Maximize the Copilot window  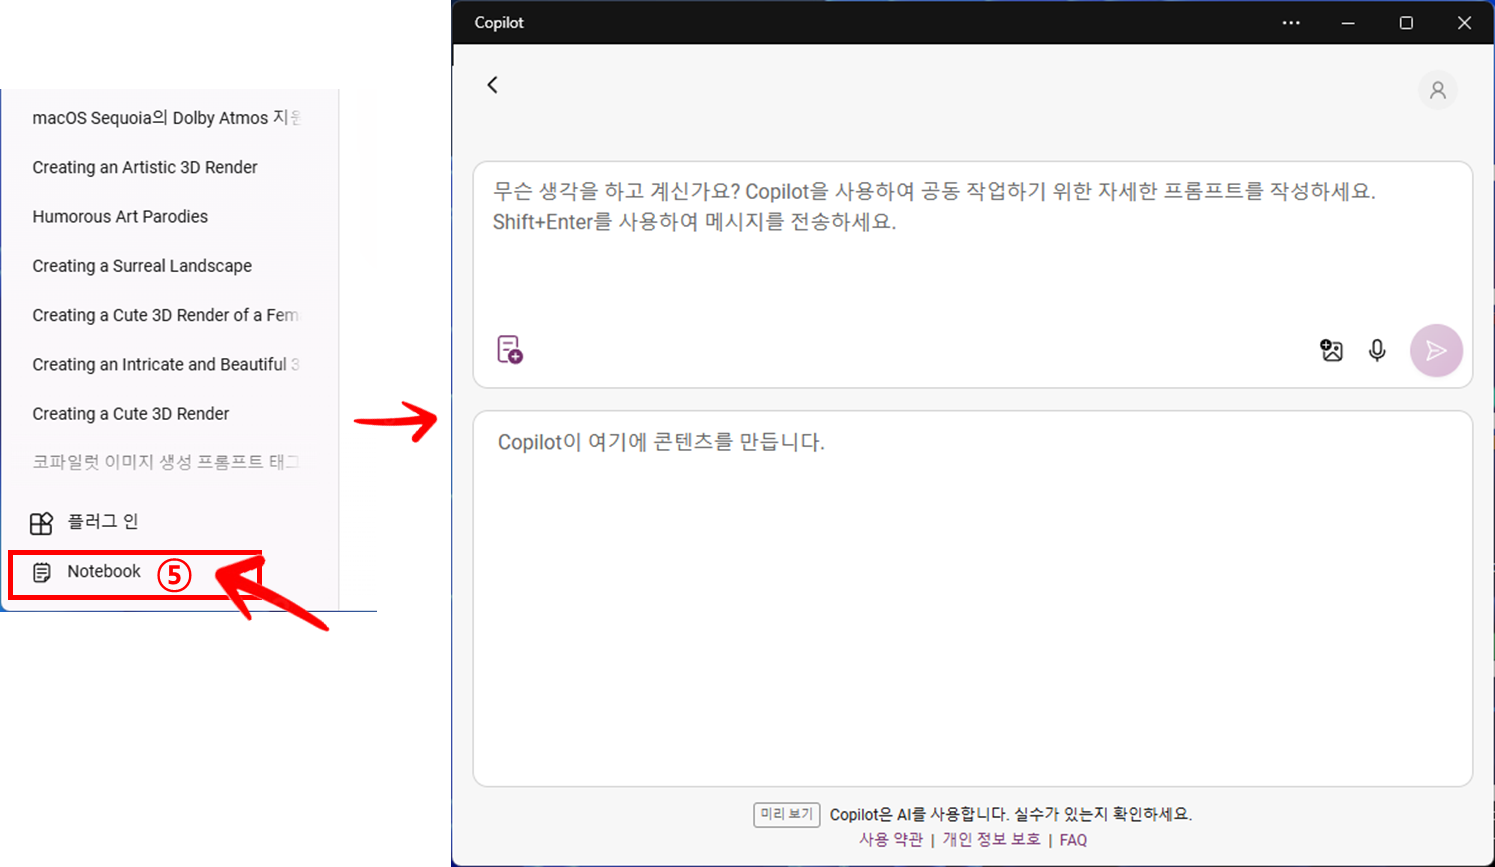[x=1406, y=23]
